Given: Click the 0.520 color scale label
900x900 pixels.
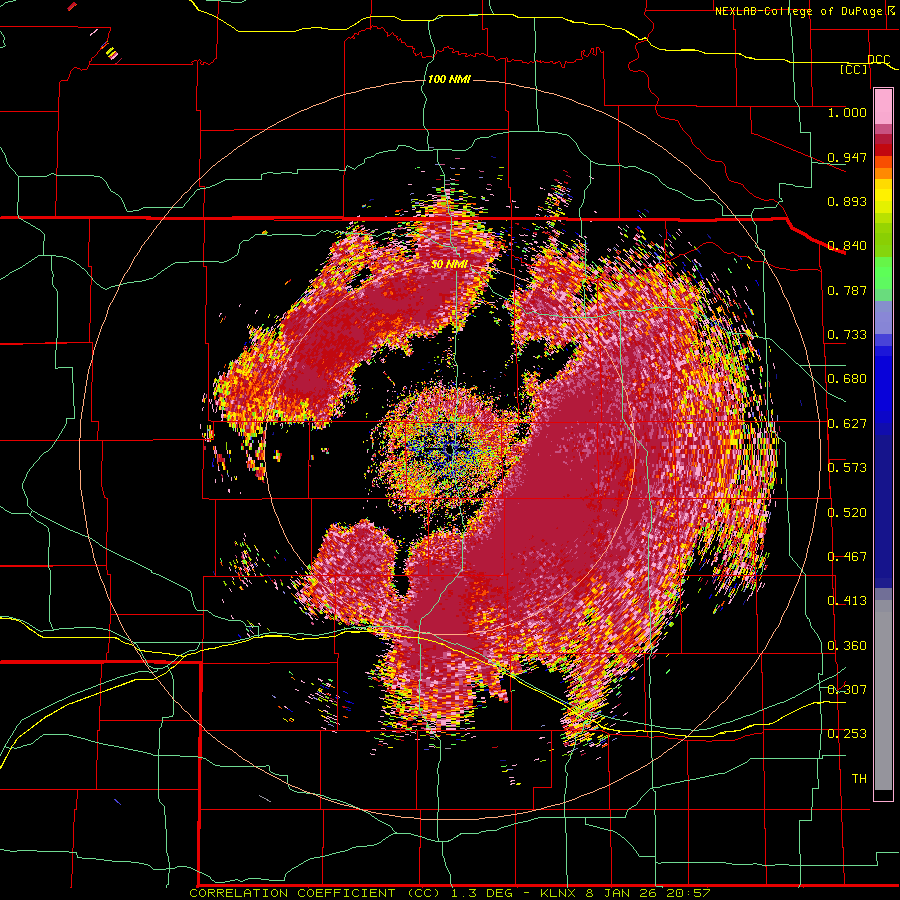Looking at the screenshot, I should coord(847,513).
